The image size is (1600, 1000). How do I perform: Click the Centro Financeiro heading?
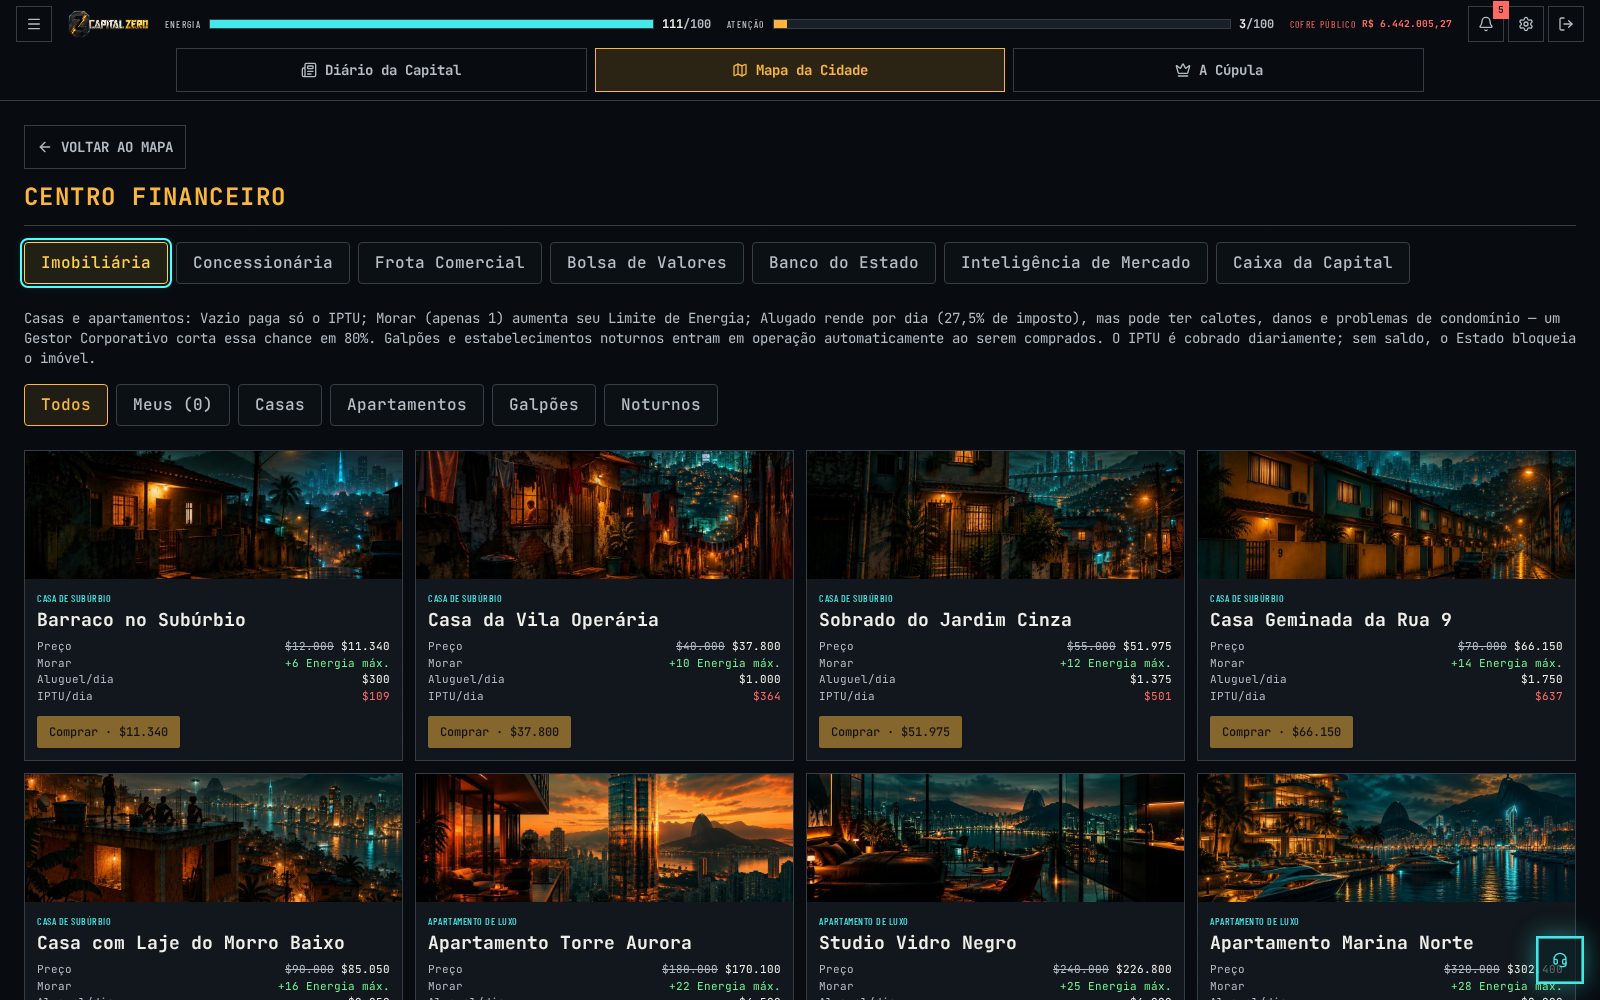pos(155,197)
